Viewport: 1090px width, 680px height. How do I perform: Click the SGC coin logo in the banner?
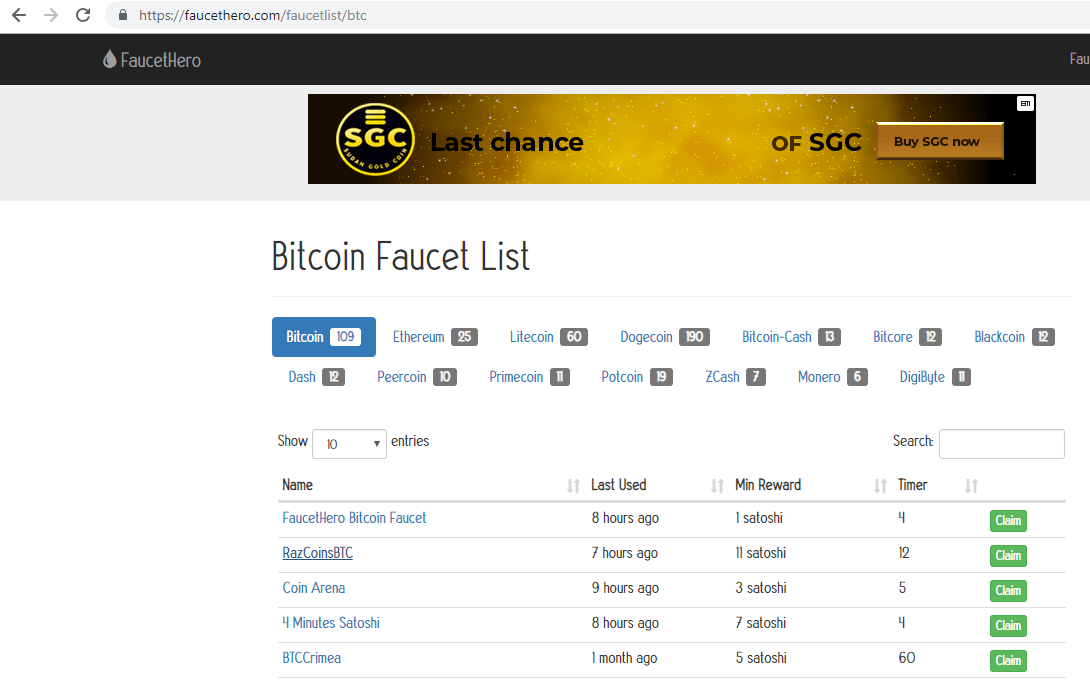tap(375, 139)
